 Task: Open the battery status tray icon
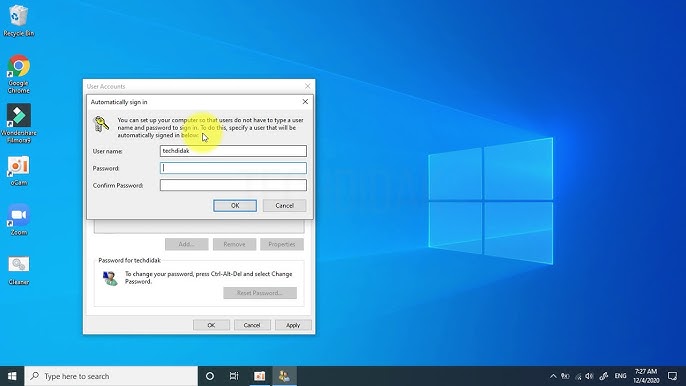tap(565, 376)
